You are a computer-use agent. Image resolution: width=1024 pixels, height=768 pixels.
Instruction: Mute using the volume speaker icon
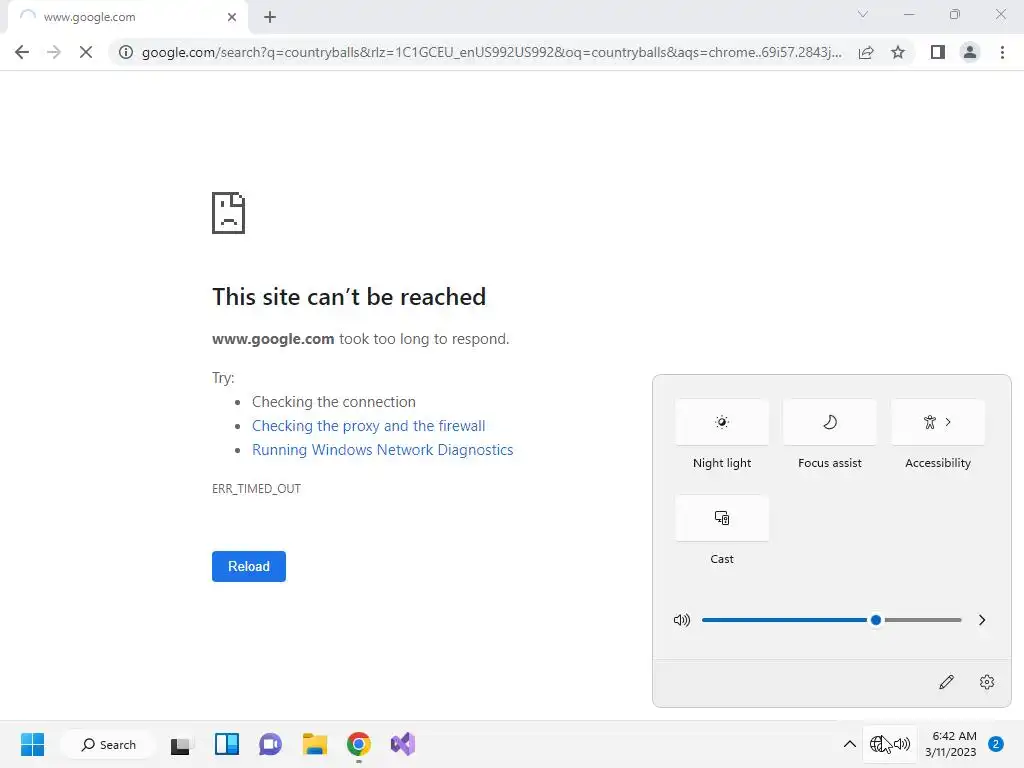[682, 620]
